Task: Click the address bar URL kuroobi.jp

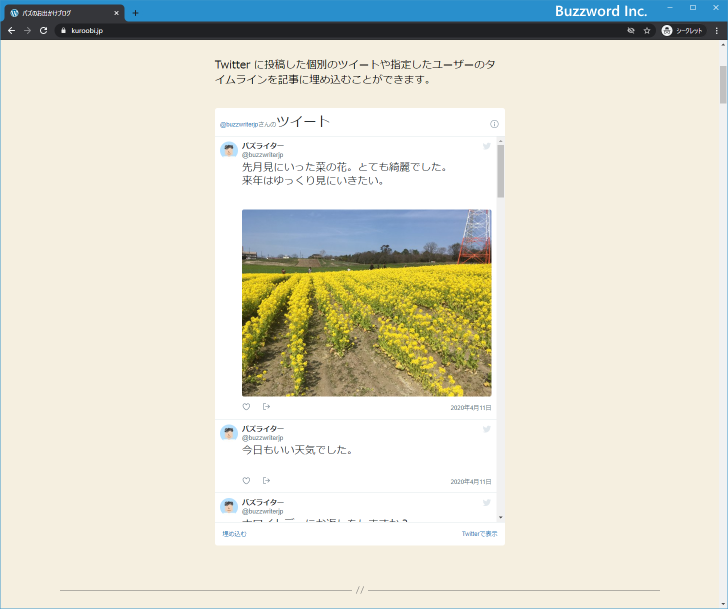Action: tap(87, 31)
